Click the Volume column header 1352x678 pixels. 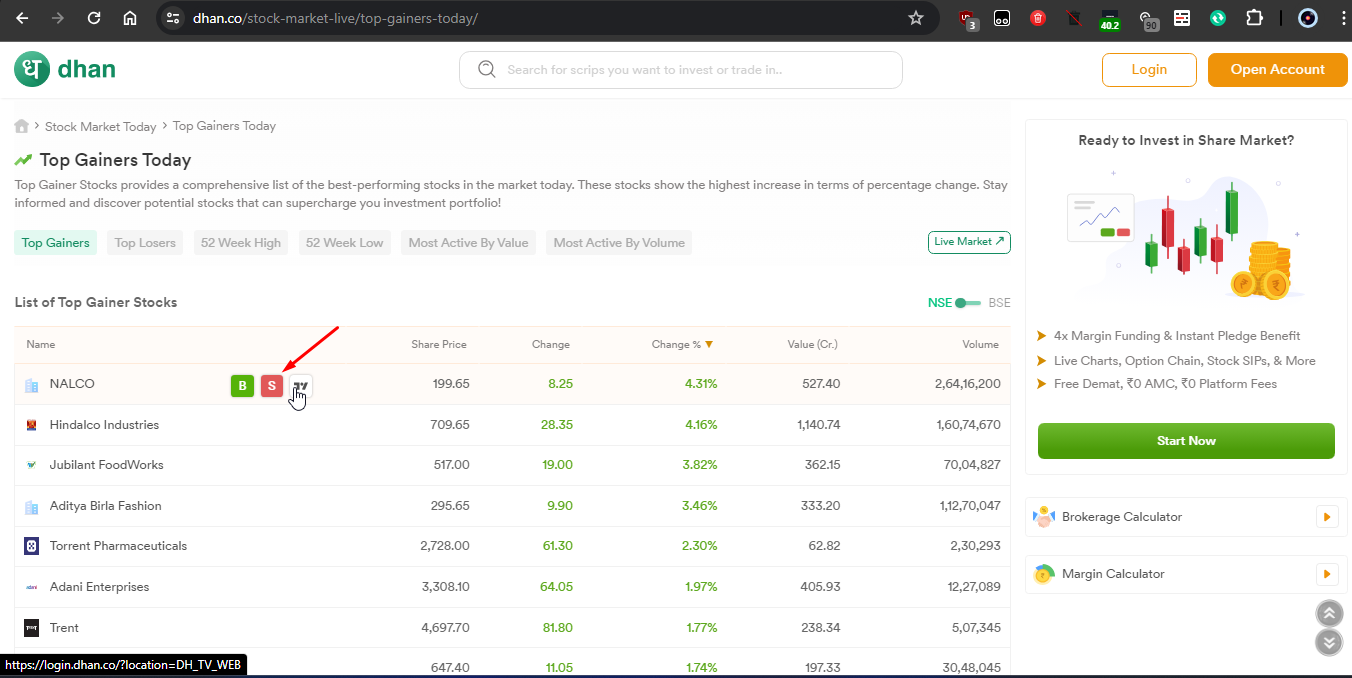(x=980, y=344)
